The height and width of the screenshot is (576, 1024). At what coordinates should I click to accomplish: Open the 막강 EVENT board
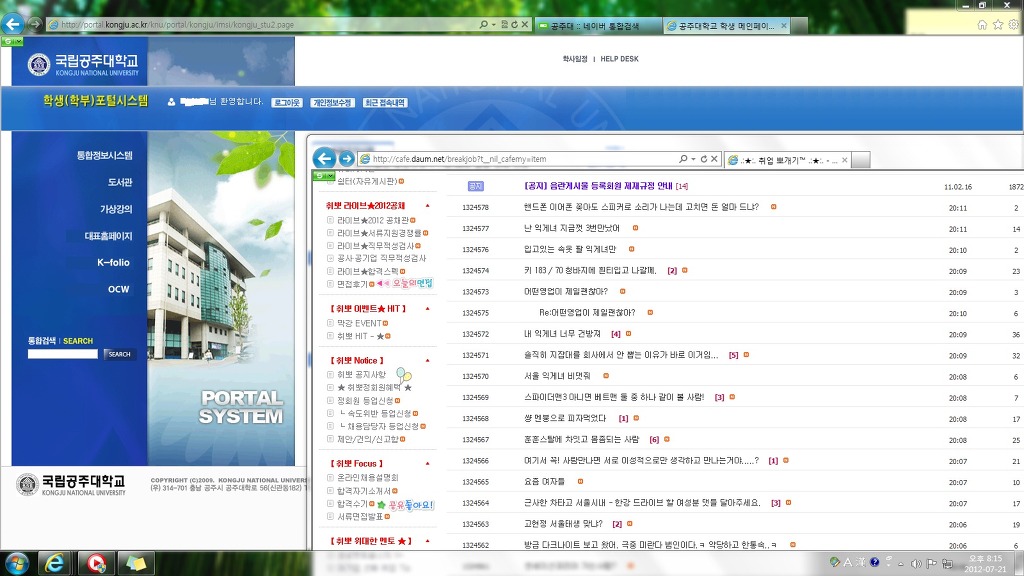tap(359, 323)
